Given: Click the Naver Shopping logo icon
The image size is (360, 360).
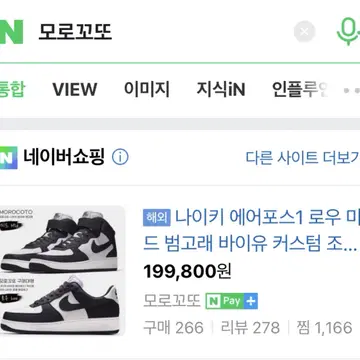Looking at the screenshot, I should coord(8,157).
